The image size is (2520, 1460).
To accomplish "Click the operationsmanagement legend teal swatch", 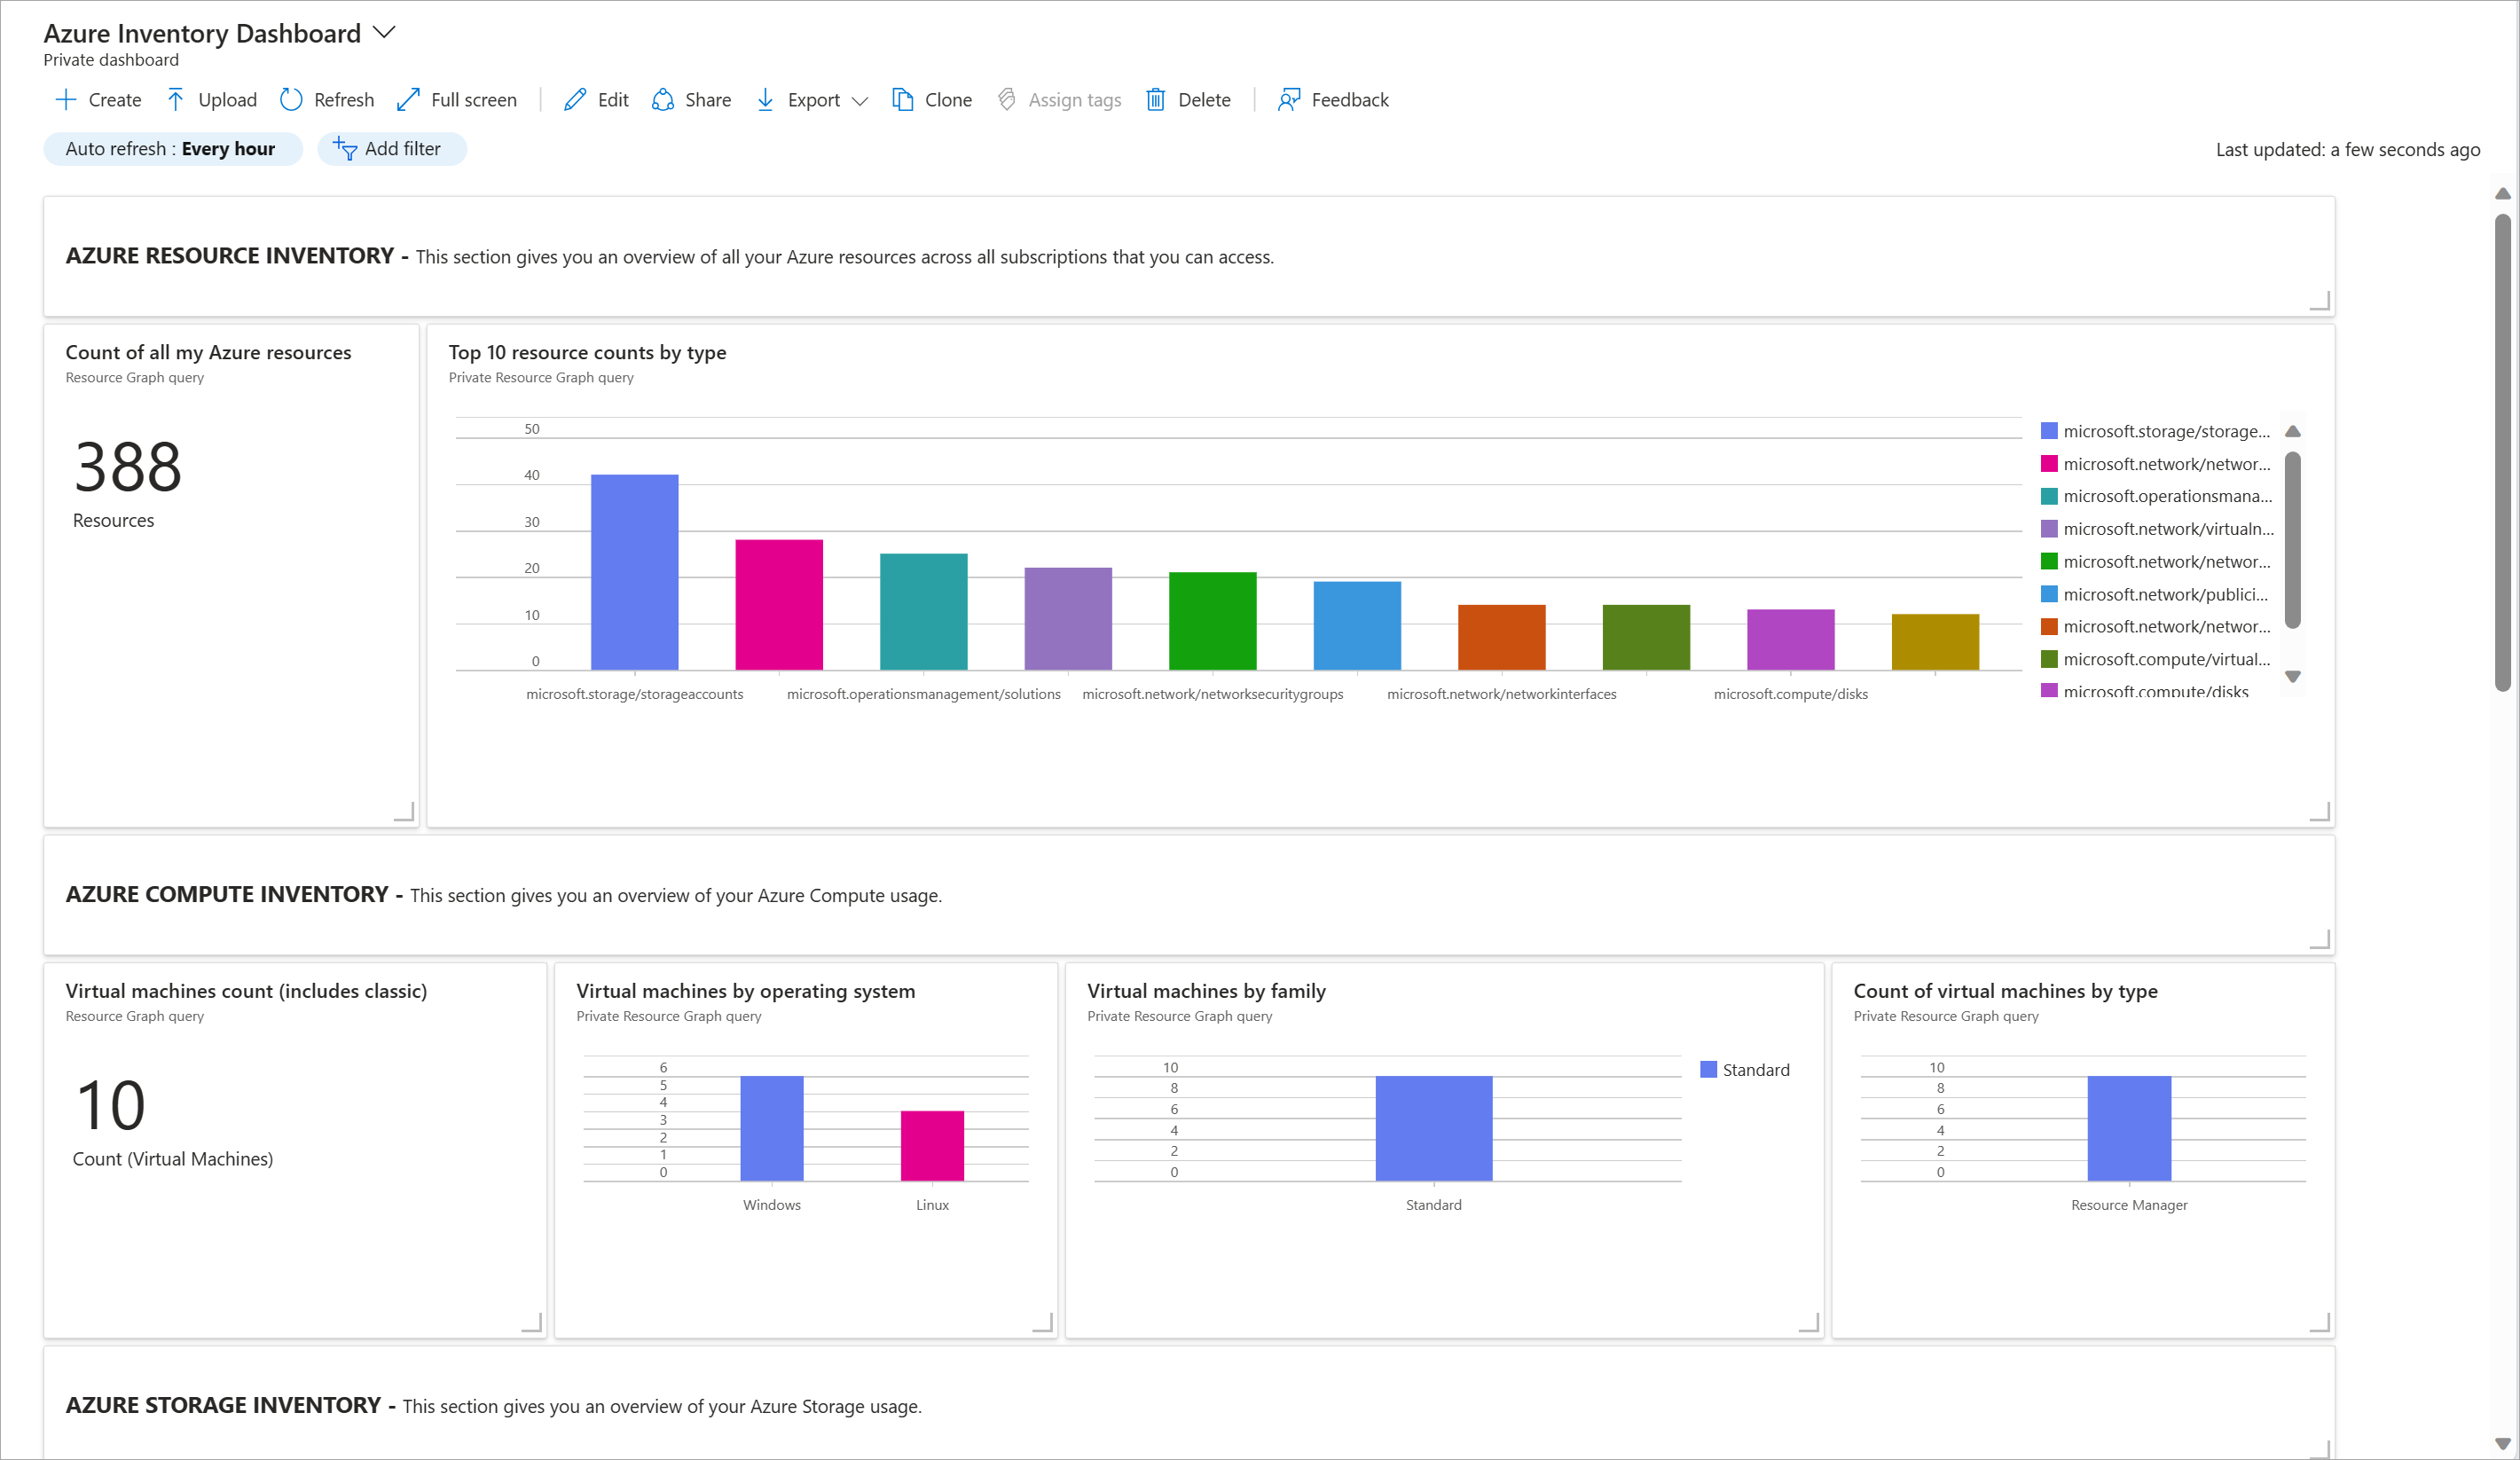I will point(2049,496).
